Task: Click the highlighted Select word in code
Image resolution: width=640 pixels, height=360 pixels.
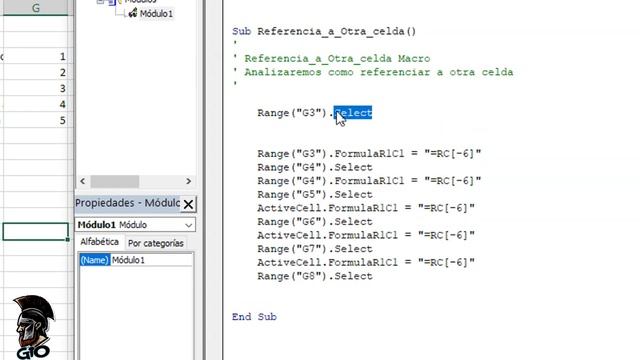Action: click(x=353, y=113)
